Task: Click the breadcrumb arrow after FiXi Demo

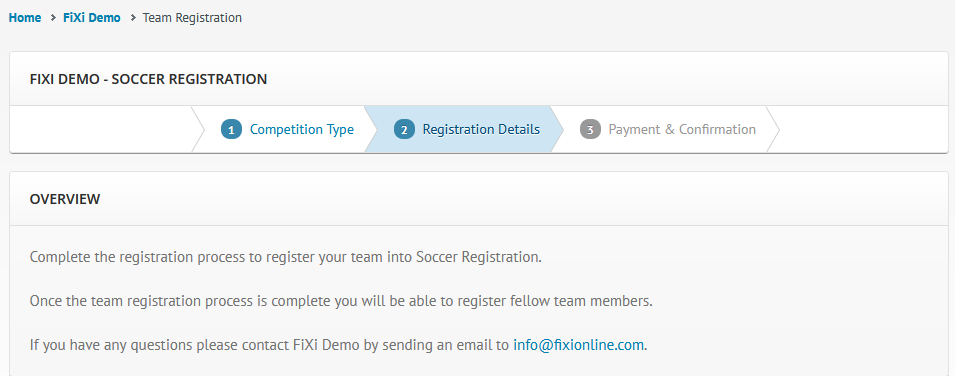Action: 133,18
